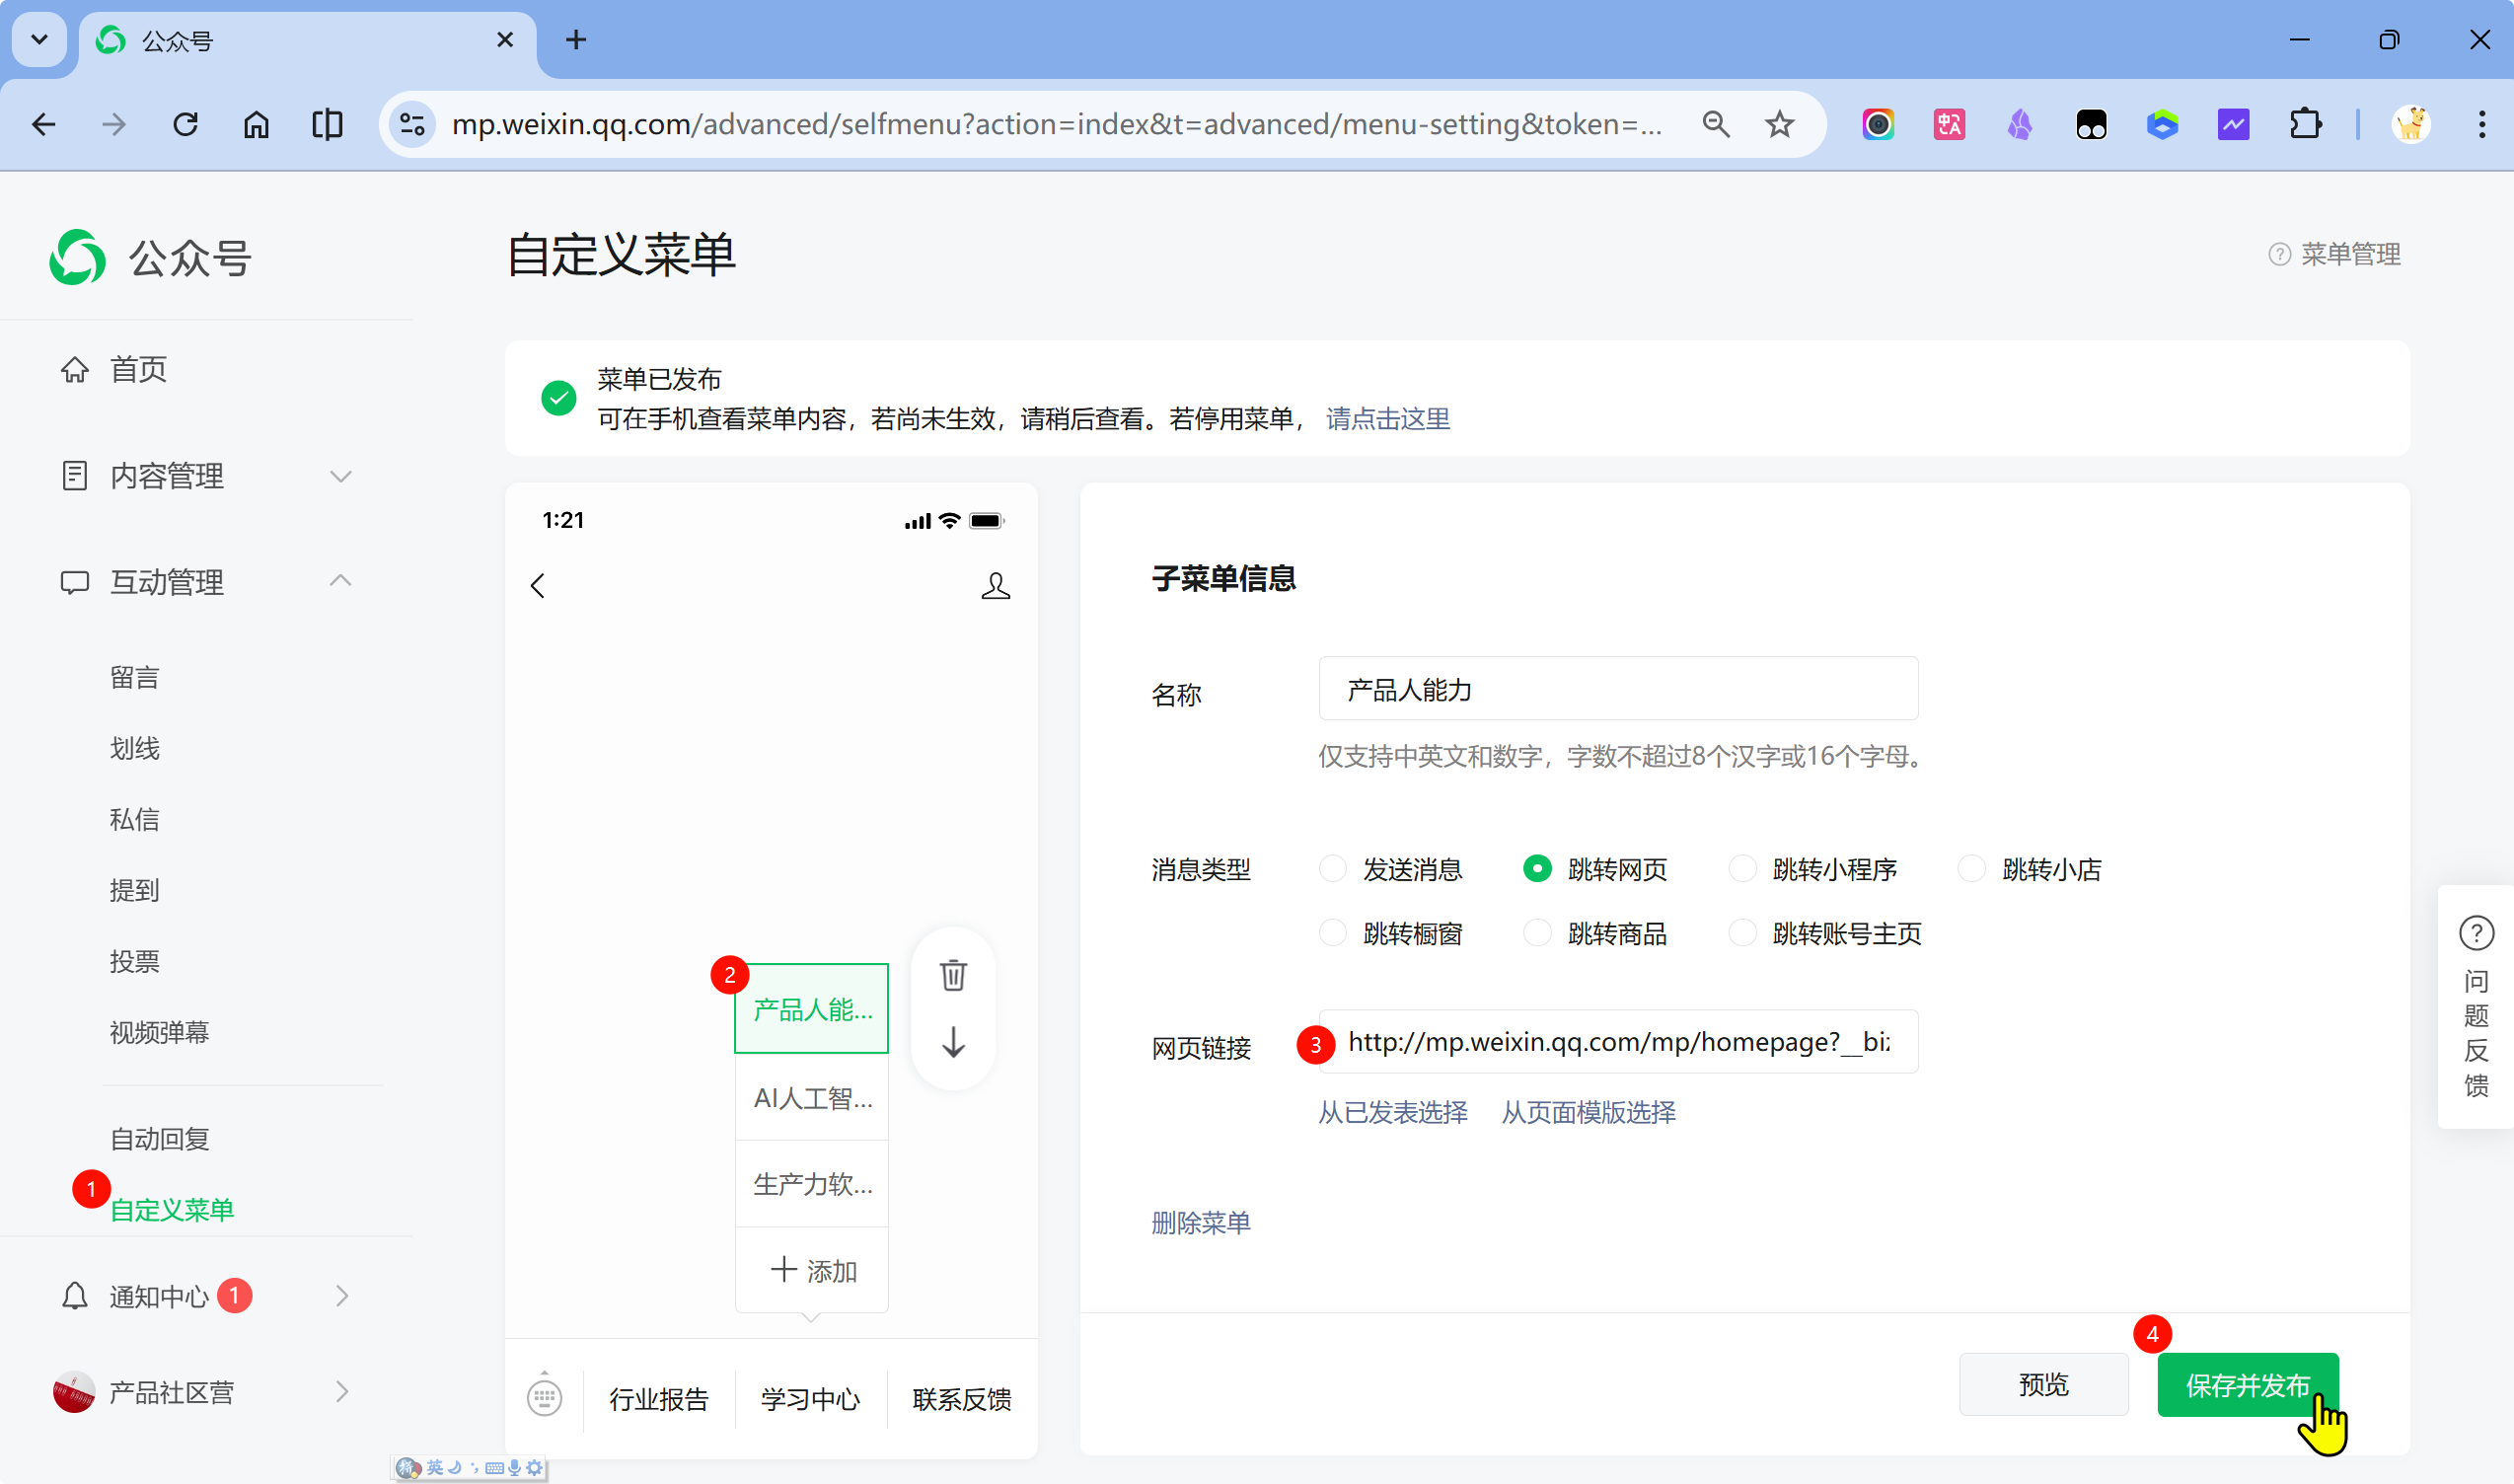Click the keyboard icon in phone preview
Viewport: 2514px width, 1484px height.
[x=544, y=1397]
